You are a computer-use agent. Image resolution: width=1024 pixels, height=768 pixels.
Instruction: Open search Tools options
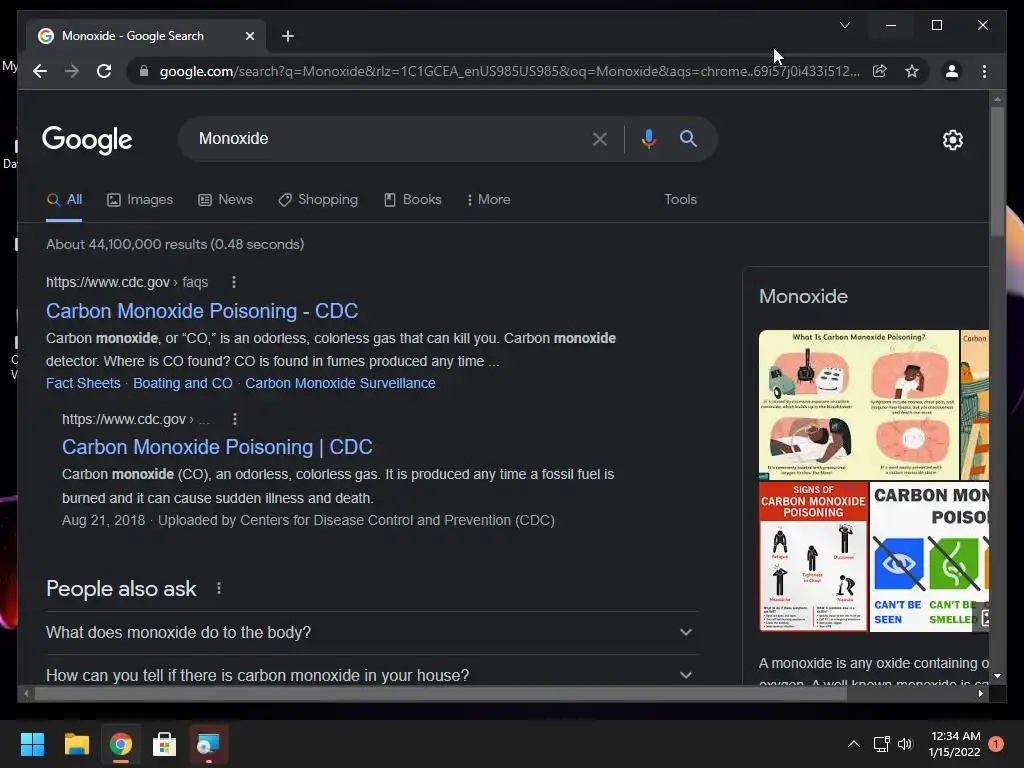tap(680, 200)
